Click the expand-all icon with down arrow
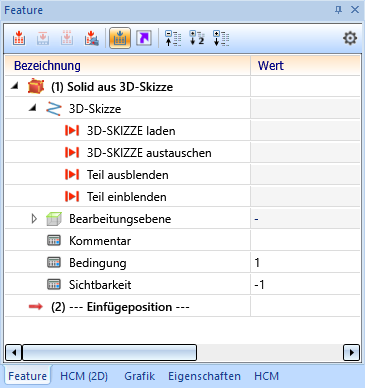The height and width of the screenshot is (388, 365). 221,38
